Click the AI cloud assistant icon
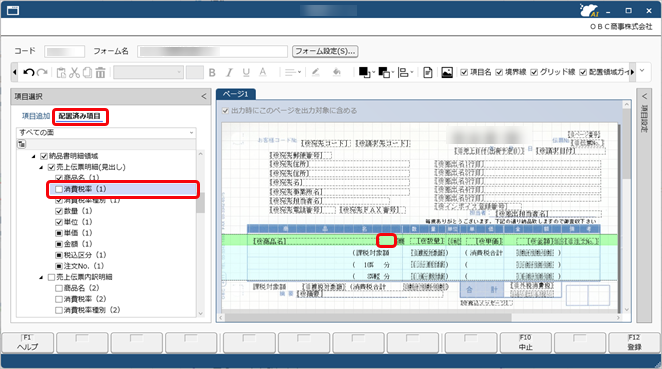 pyautogui.click(x=589, y=10)
